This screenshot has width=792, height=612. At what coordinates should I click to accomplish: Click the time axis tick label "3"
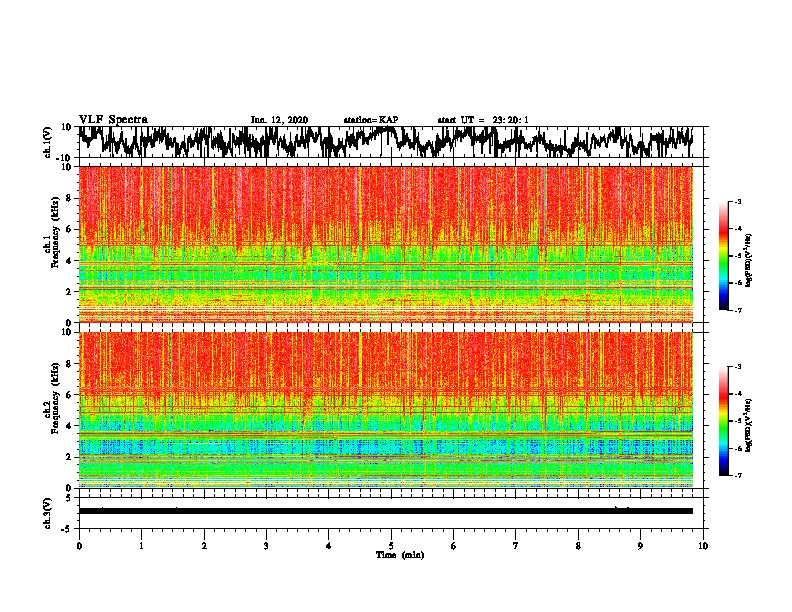[x=266, y=546]
